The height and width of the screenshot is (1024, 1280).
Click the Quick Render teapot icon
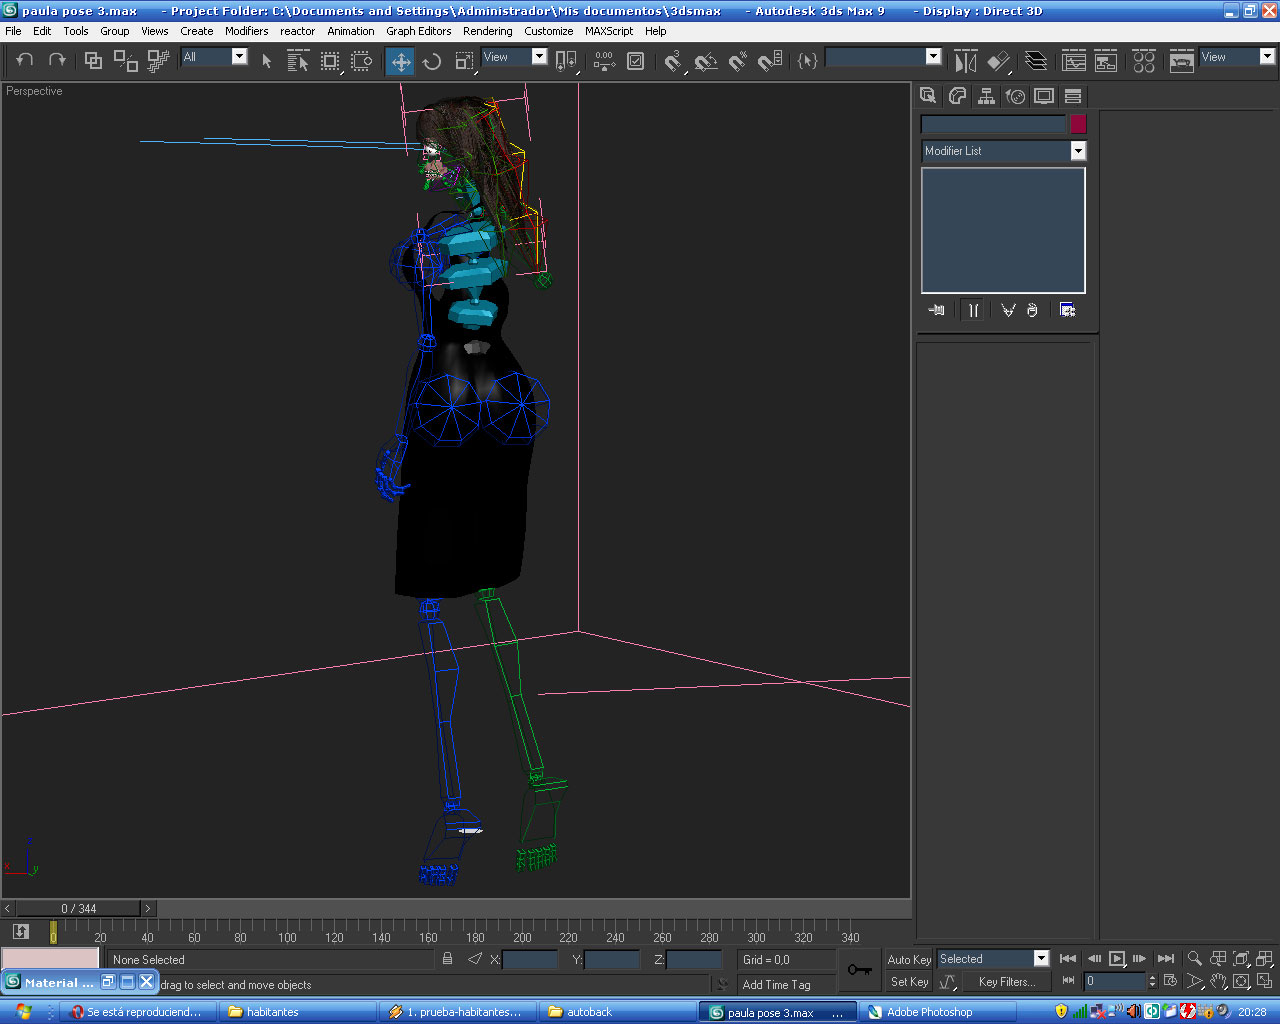pos(1181,61)
